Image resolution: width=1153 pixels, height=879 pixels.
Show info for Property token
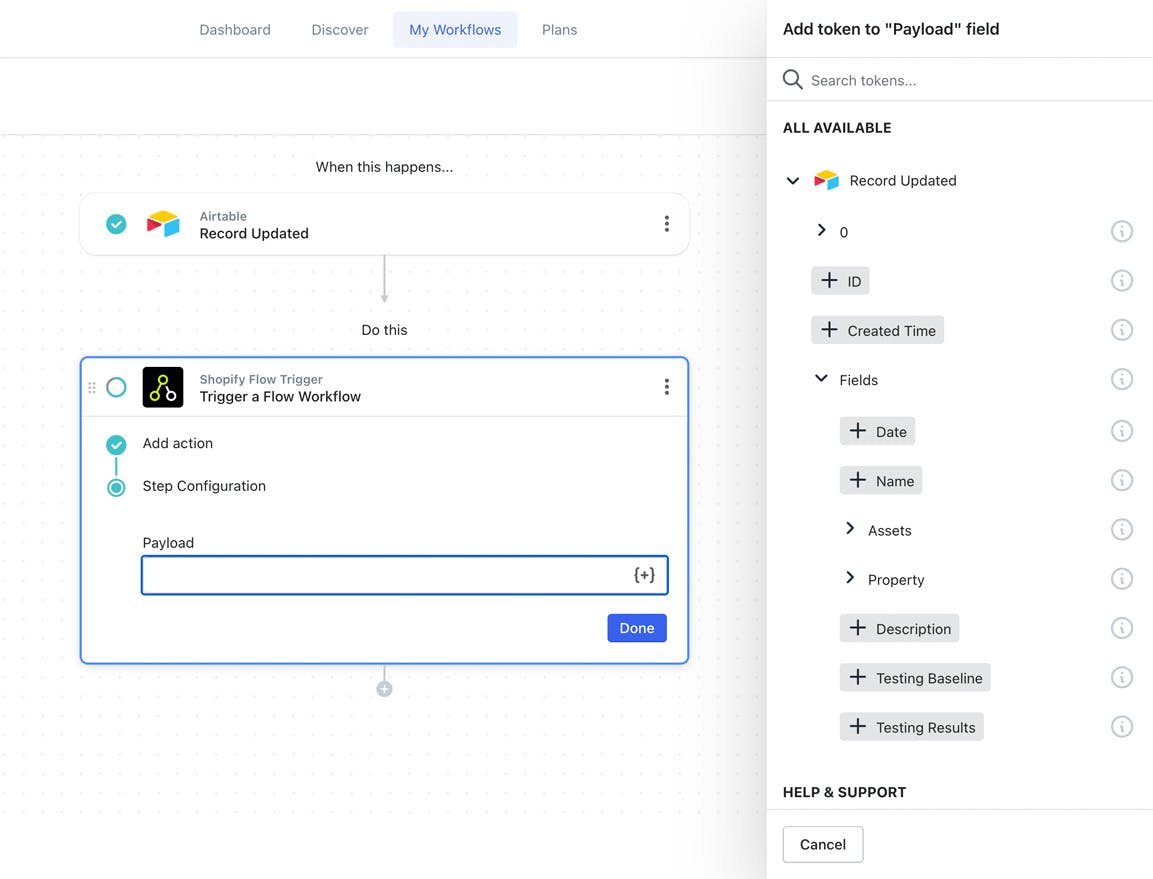(x=1121, y=579)
